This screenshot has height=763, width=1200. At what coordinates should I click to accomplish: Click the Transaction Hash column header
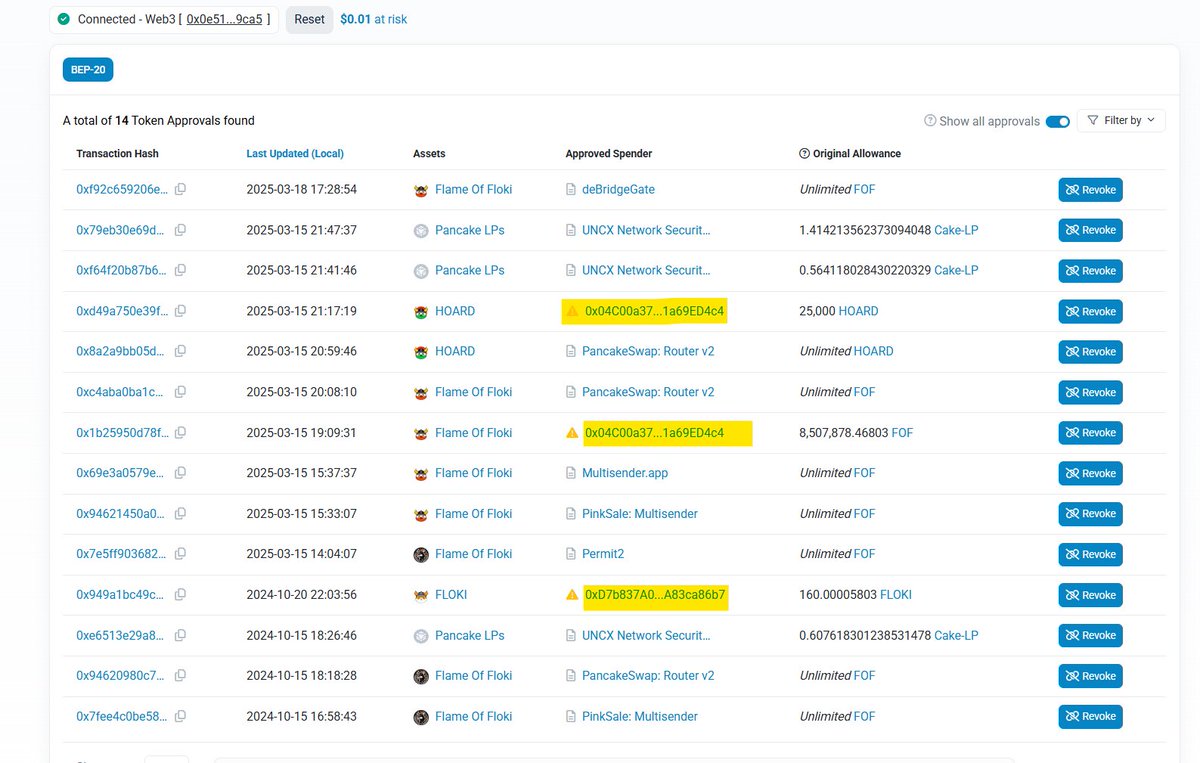click(117, 154)
